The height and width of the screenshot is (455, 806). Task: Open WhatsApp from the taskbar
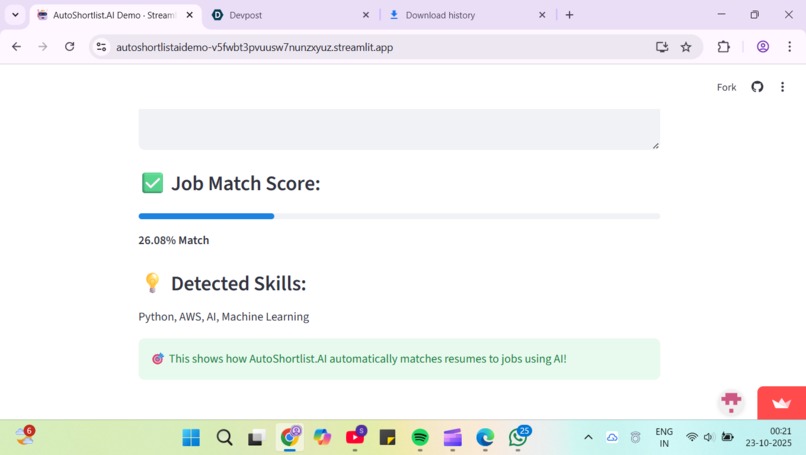(518, 438)
